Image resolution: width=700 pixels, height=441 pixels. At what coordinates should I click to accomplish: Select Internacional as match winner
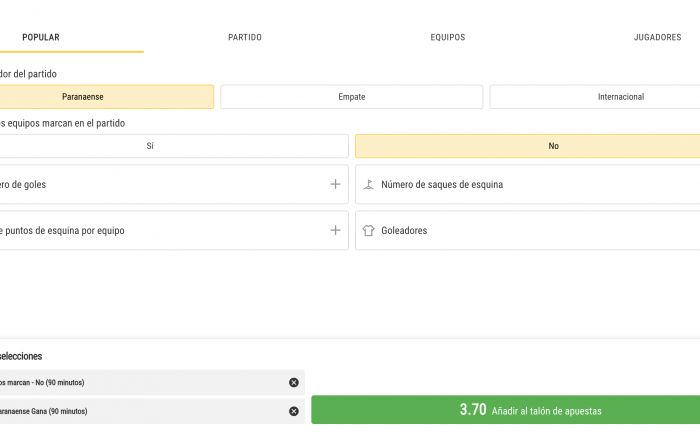pyautogui.click(x=595, y=97)
